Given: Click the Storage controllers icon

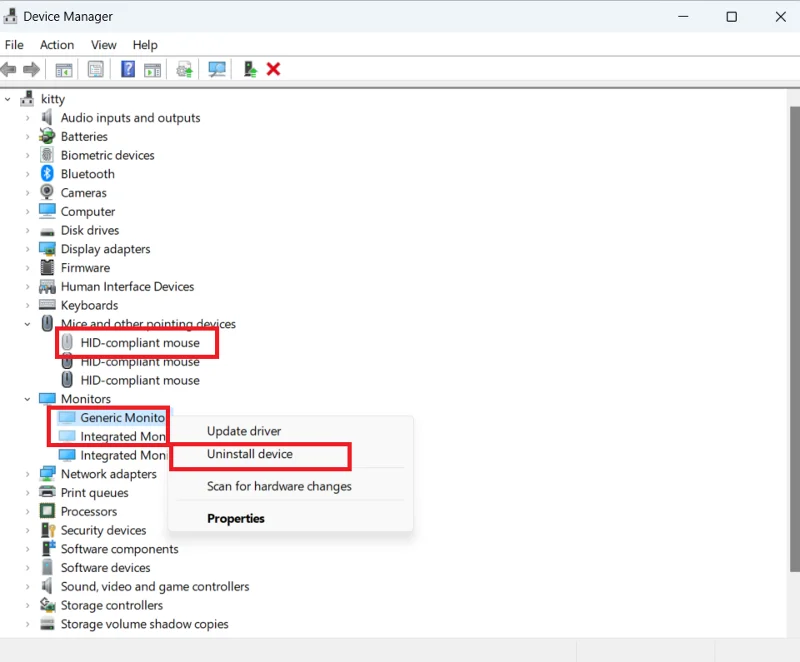Looking at the screenshot, I should pyautogui.click(x=47, y=605).
